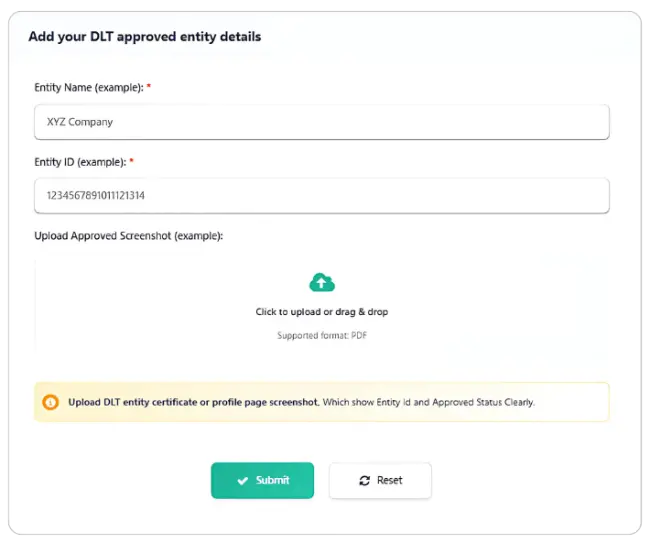Click the "Add your DLT approved entity details" heading
This screenshot has height=543, width=650.
pos(145,37)
